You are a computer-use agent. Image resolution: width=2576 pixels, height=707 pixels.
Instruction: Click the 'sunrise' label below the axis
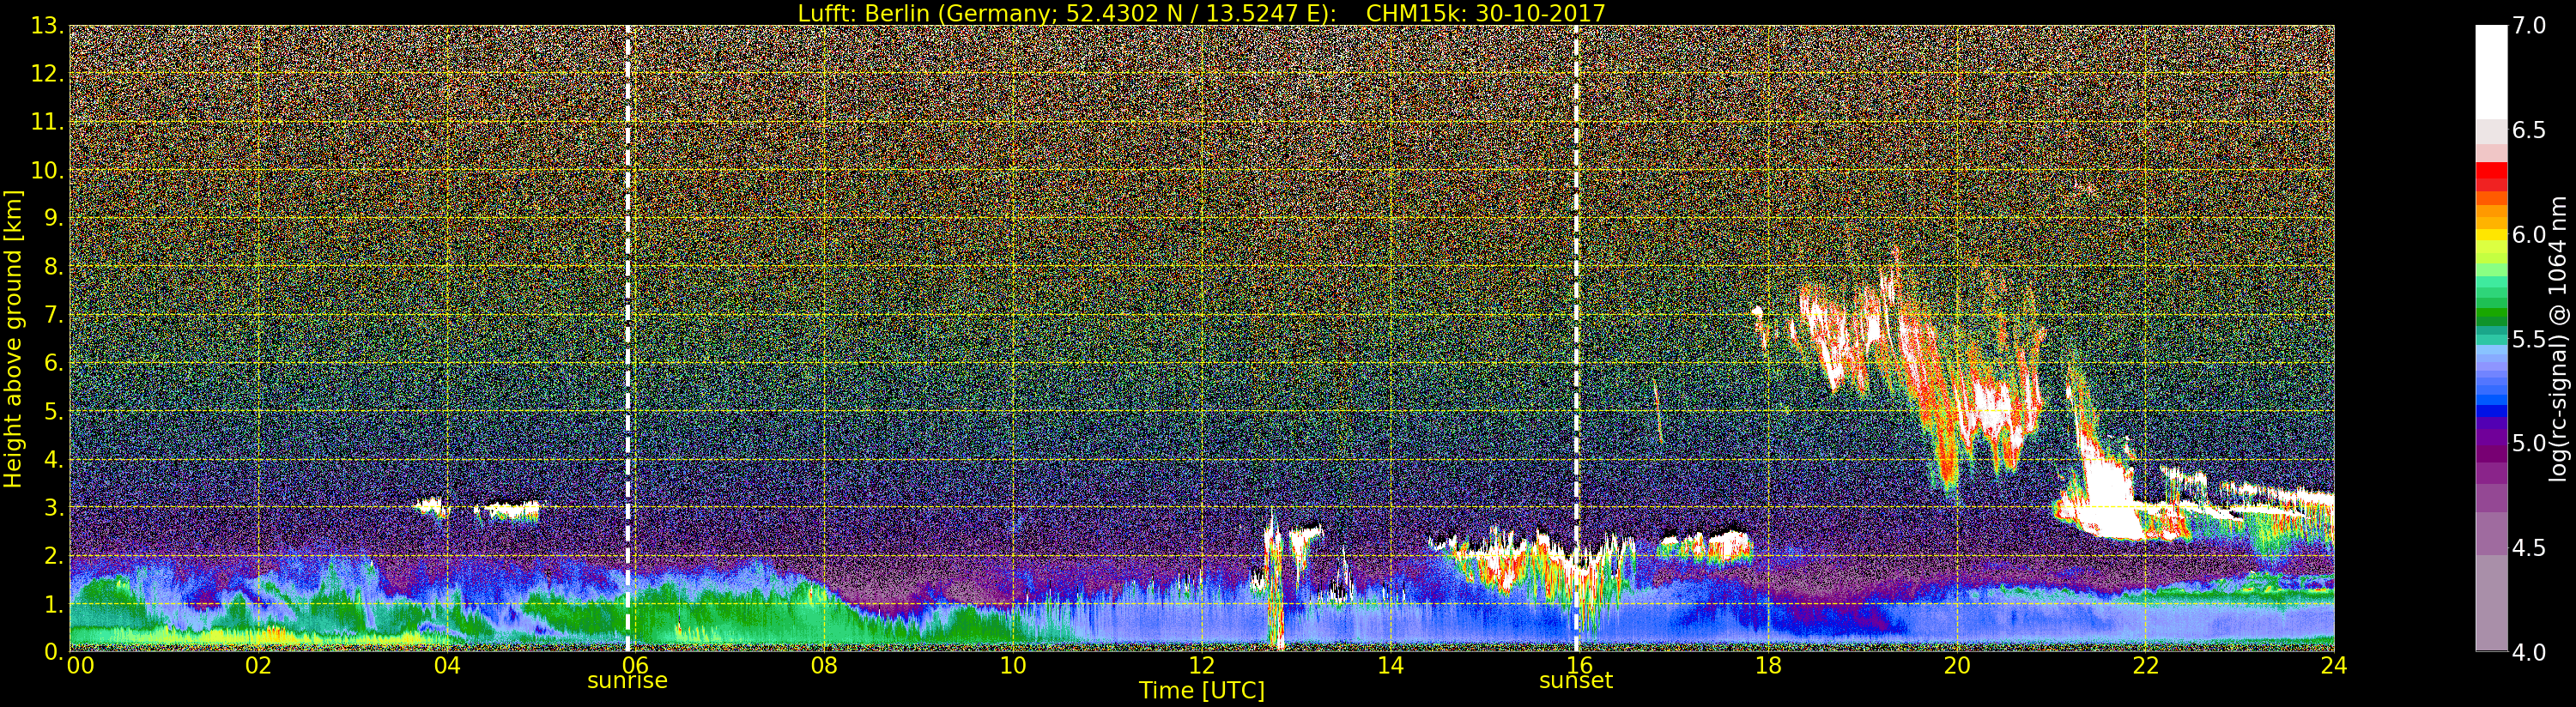(627, 681)
